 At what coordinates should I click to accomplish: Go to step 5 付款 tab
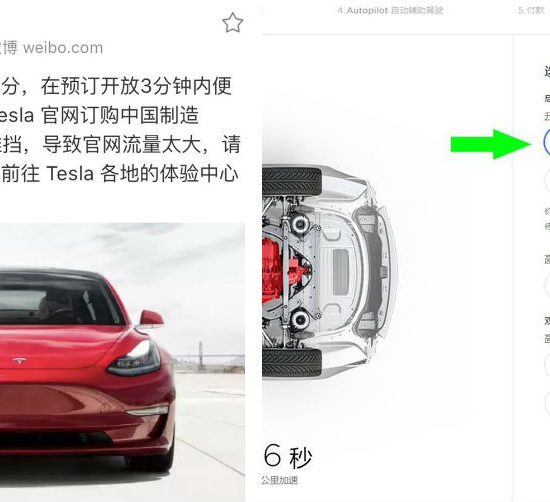[x=532, y=11]
